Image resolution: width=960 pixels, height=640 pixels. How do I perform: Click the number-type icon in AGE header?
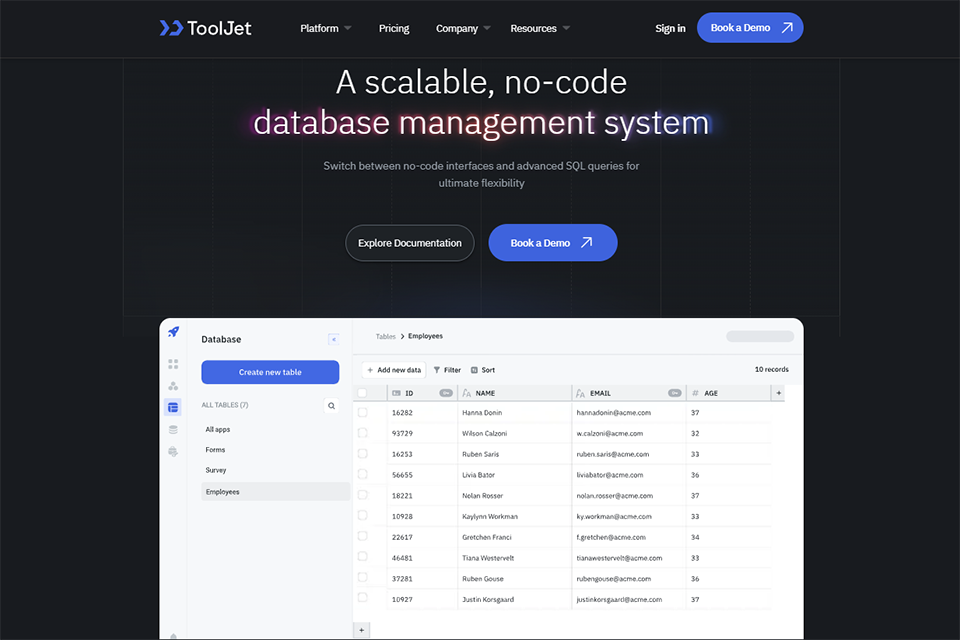[x=695, y=393]
